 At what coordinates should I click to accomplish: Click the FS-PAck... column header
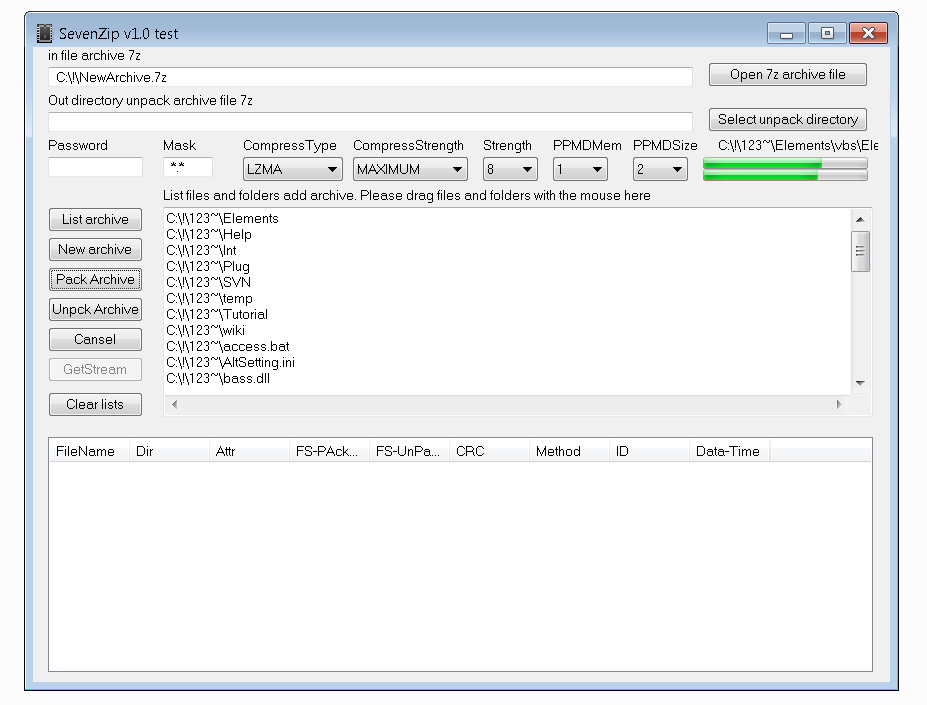point(329,451)
